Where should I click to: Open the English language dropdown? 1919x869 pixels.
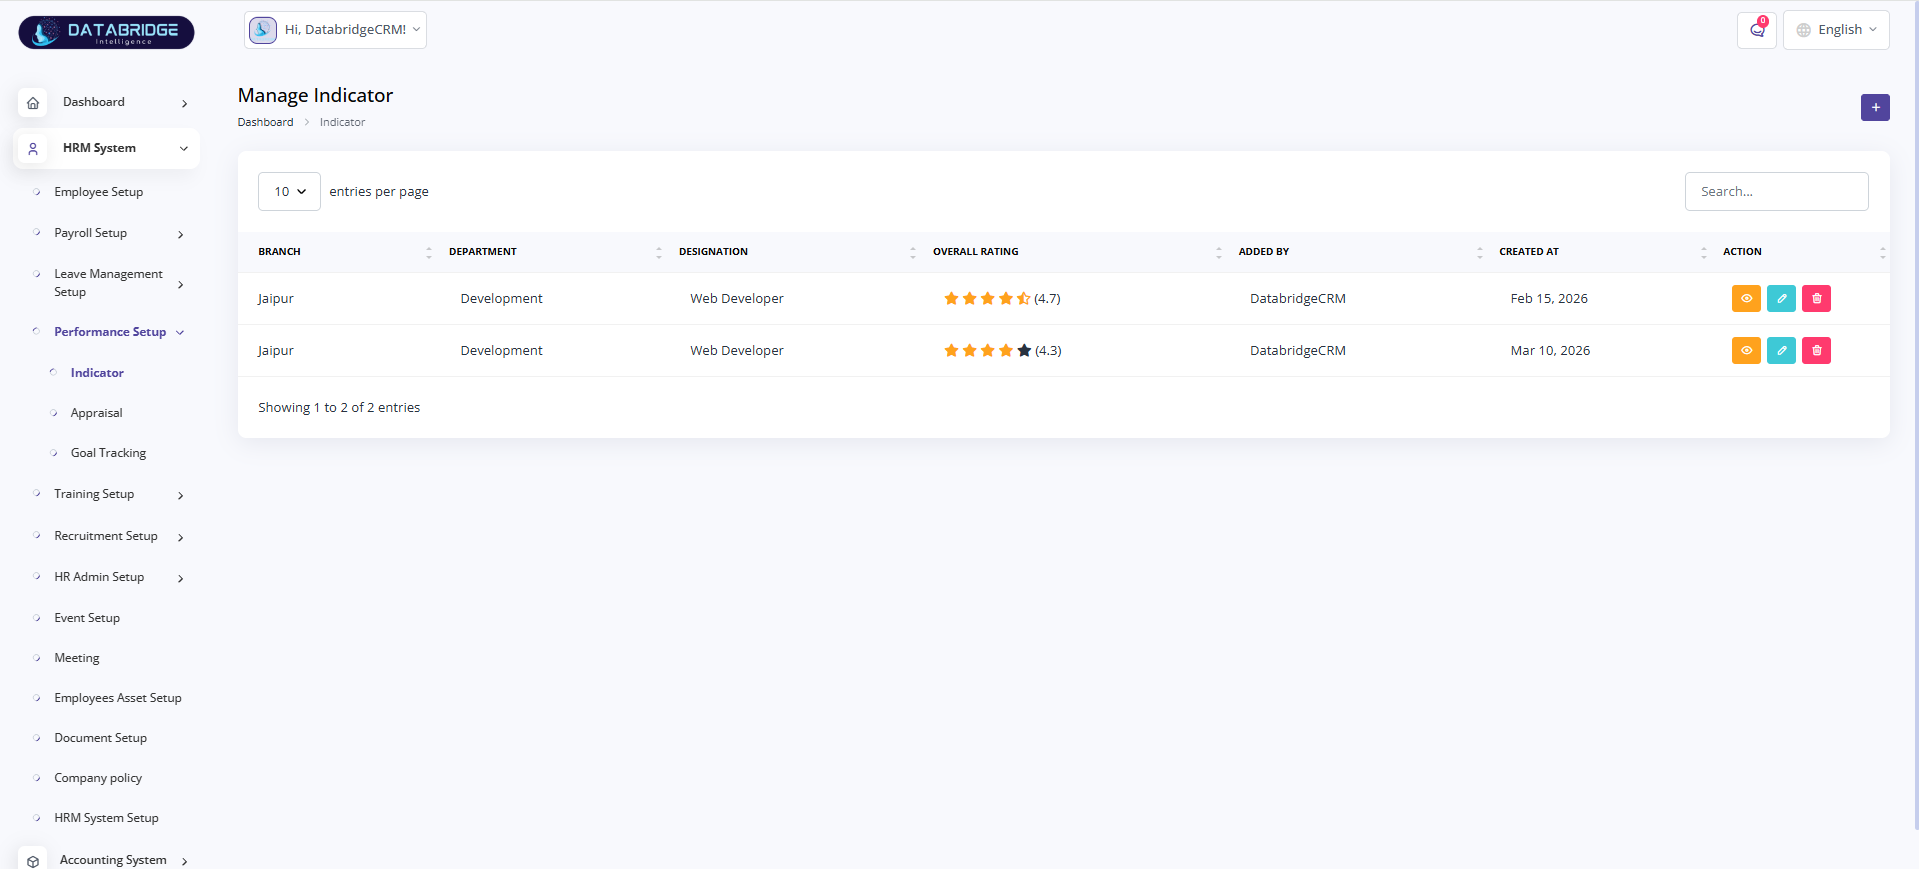[x=1836, y=30]
